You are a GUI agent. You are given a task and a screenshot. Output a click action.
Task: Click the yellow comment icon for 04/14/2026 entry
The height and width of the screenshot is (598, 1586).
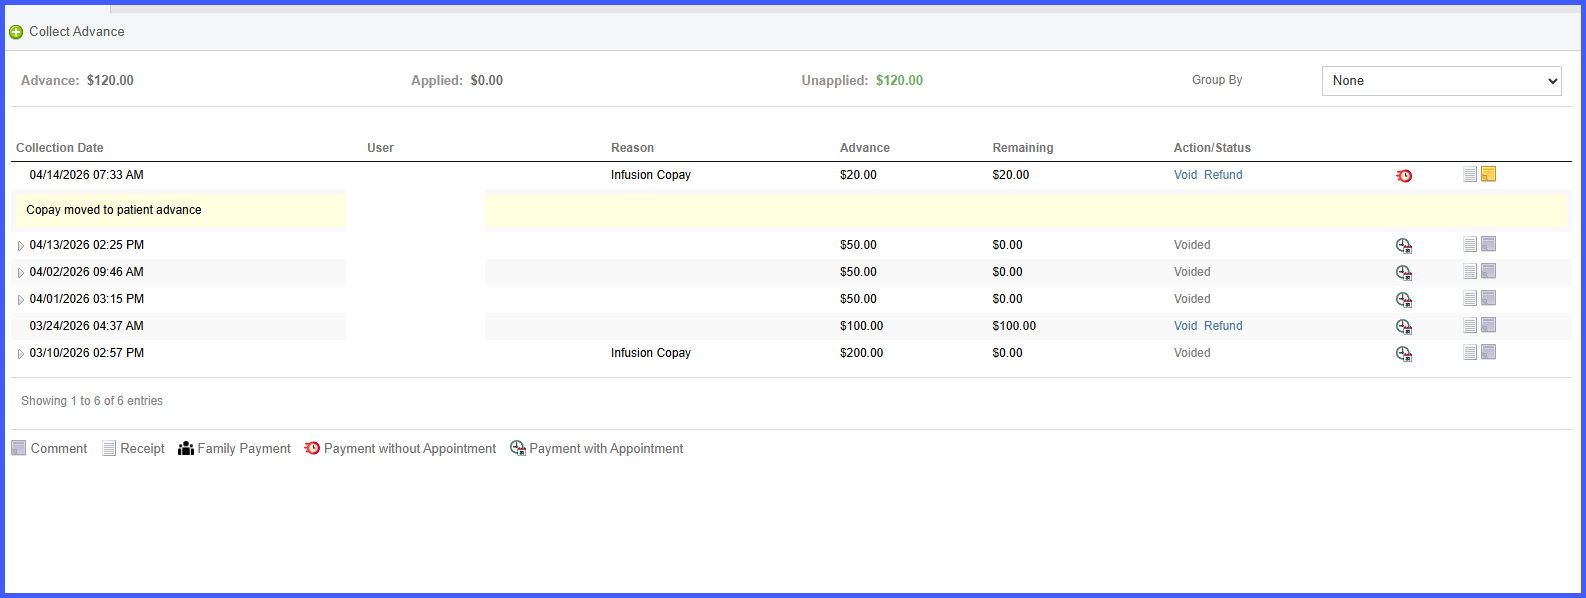(1489, 174)
